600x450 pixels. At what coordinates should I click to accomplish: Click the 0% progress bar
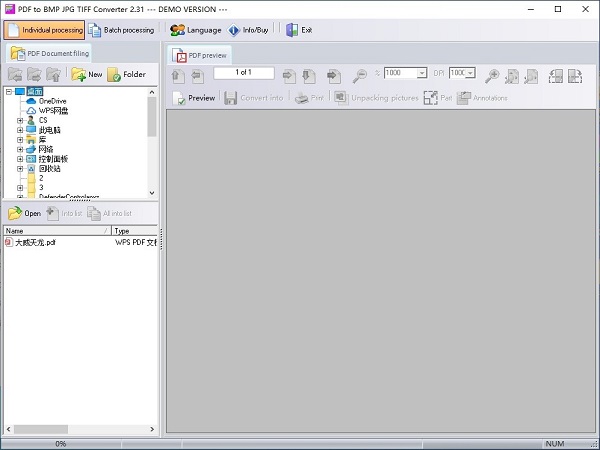pyautogui.click(x=61, y=444)
